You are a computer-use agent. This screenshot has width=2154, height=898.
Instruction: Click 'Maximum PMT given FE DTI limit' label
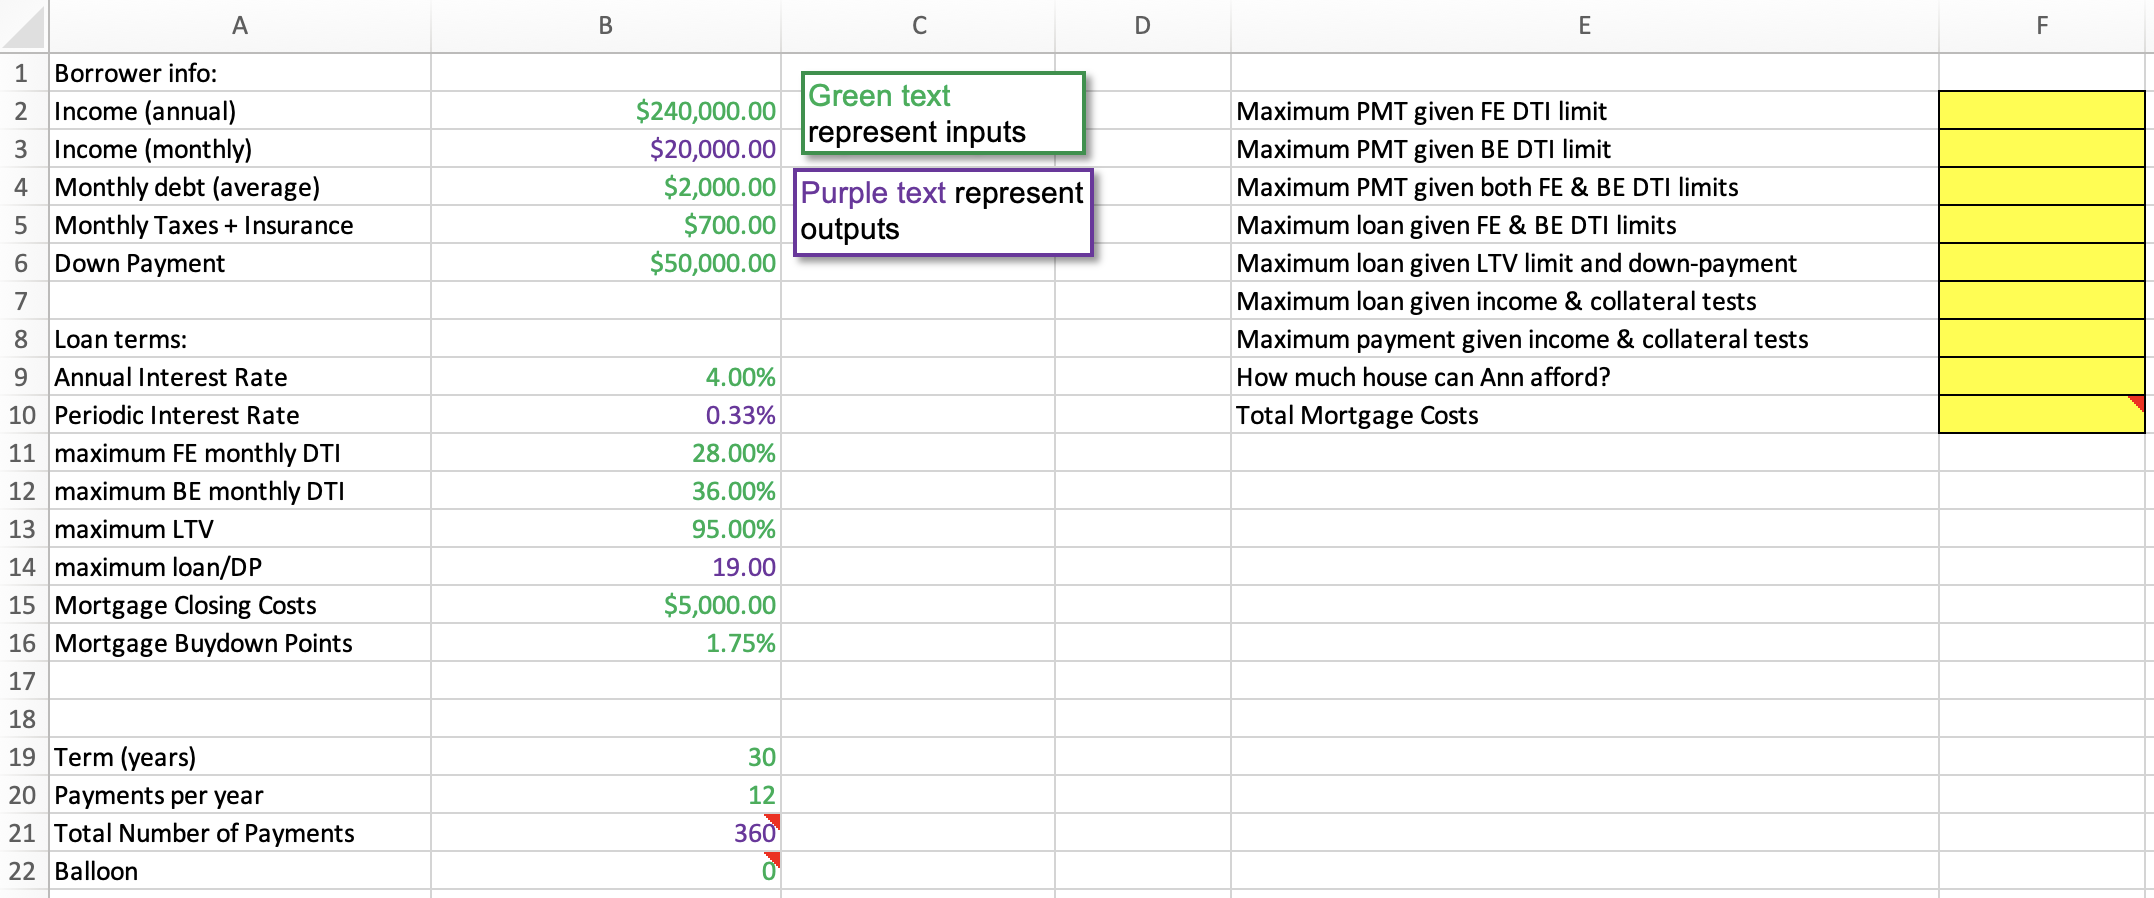pyautogui.click(x=1585, y=111)
